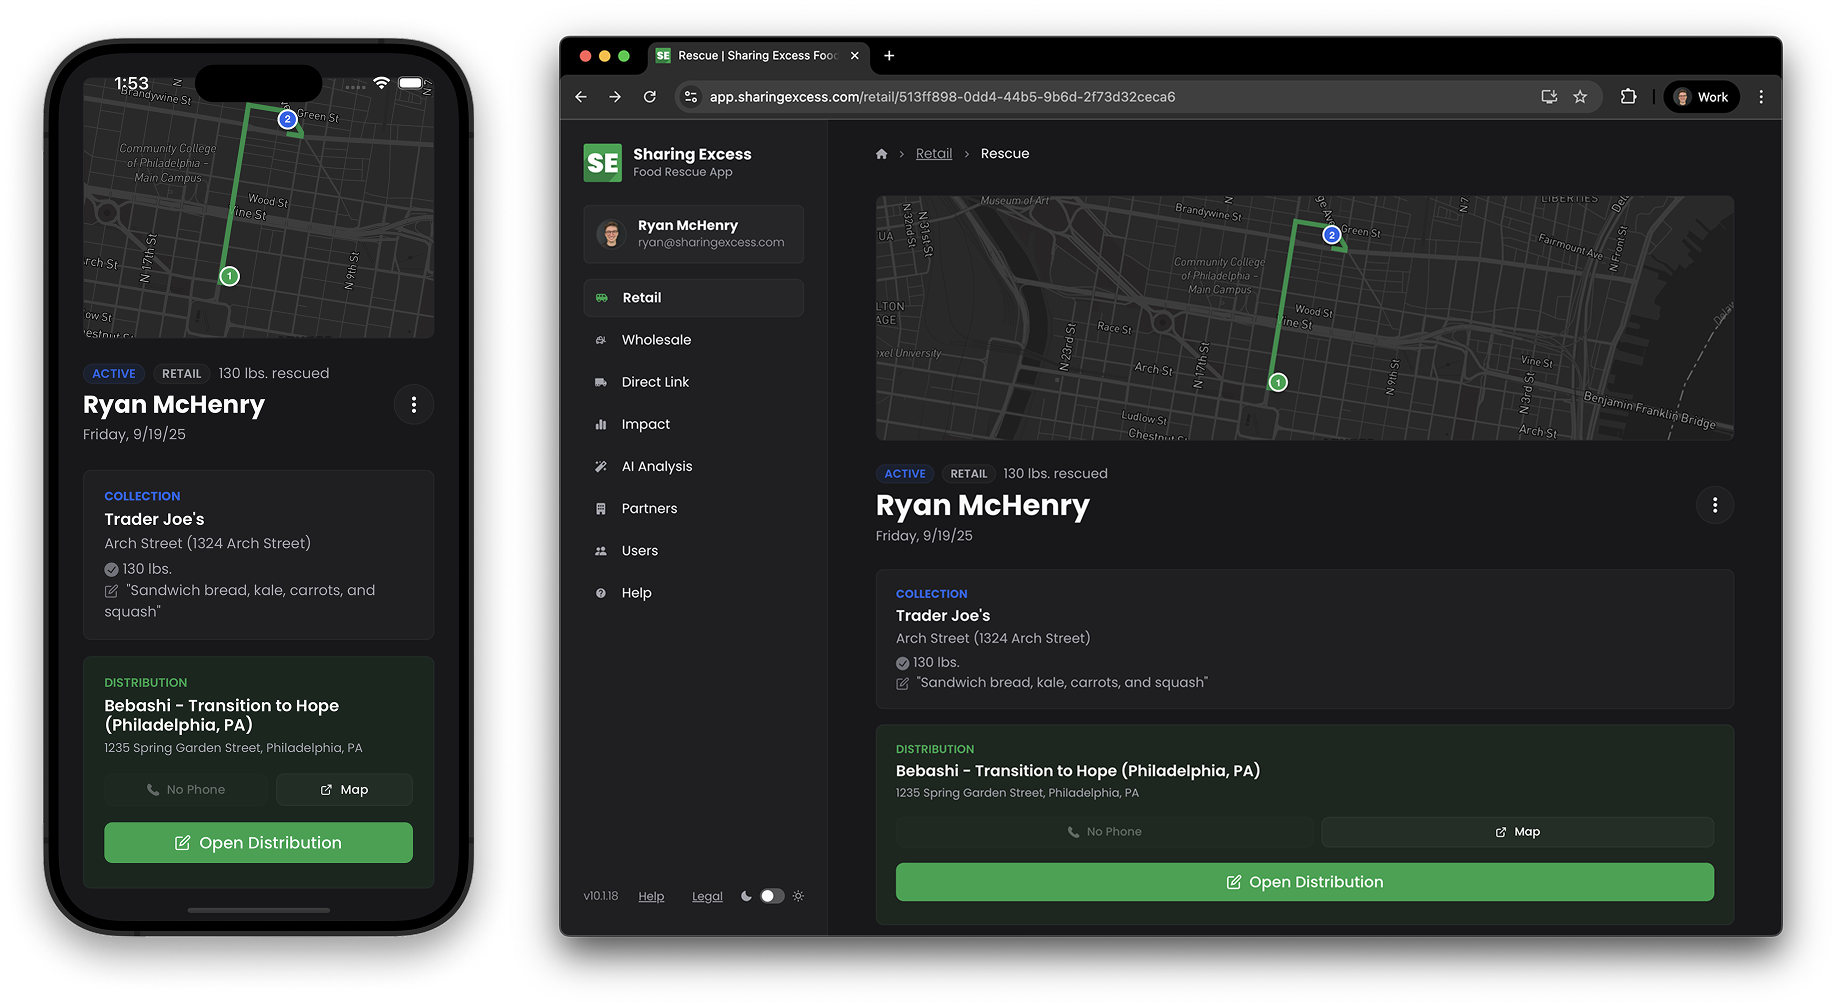Select Wholesale in the sidebar

(656, 340)
